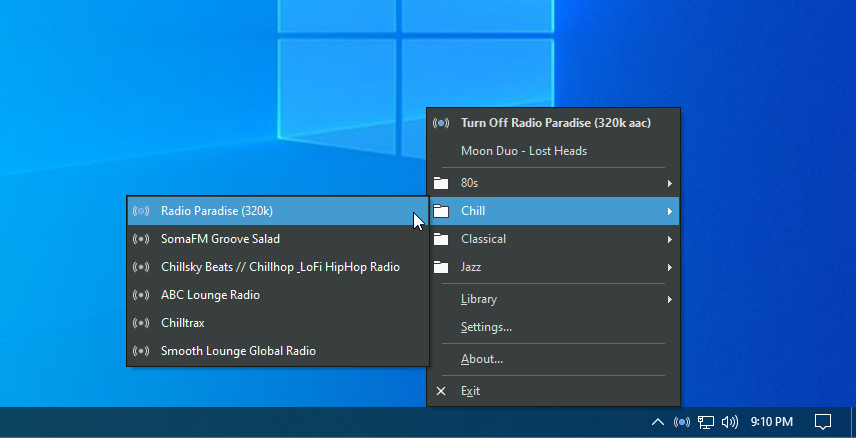
Task: Open the network icon in the system tray
Action: click(x=706, y=422)
